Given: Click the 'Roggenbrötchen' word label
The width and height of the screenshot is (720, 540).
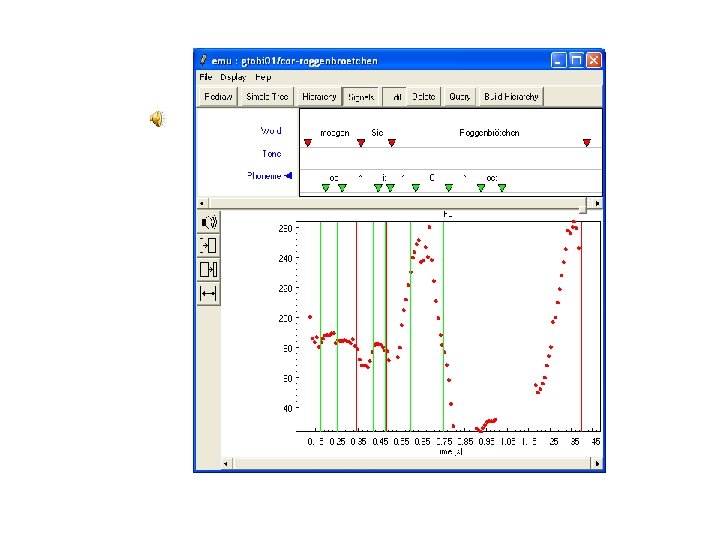Looking at the screenshot, I should tap(489, 133).
